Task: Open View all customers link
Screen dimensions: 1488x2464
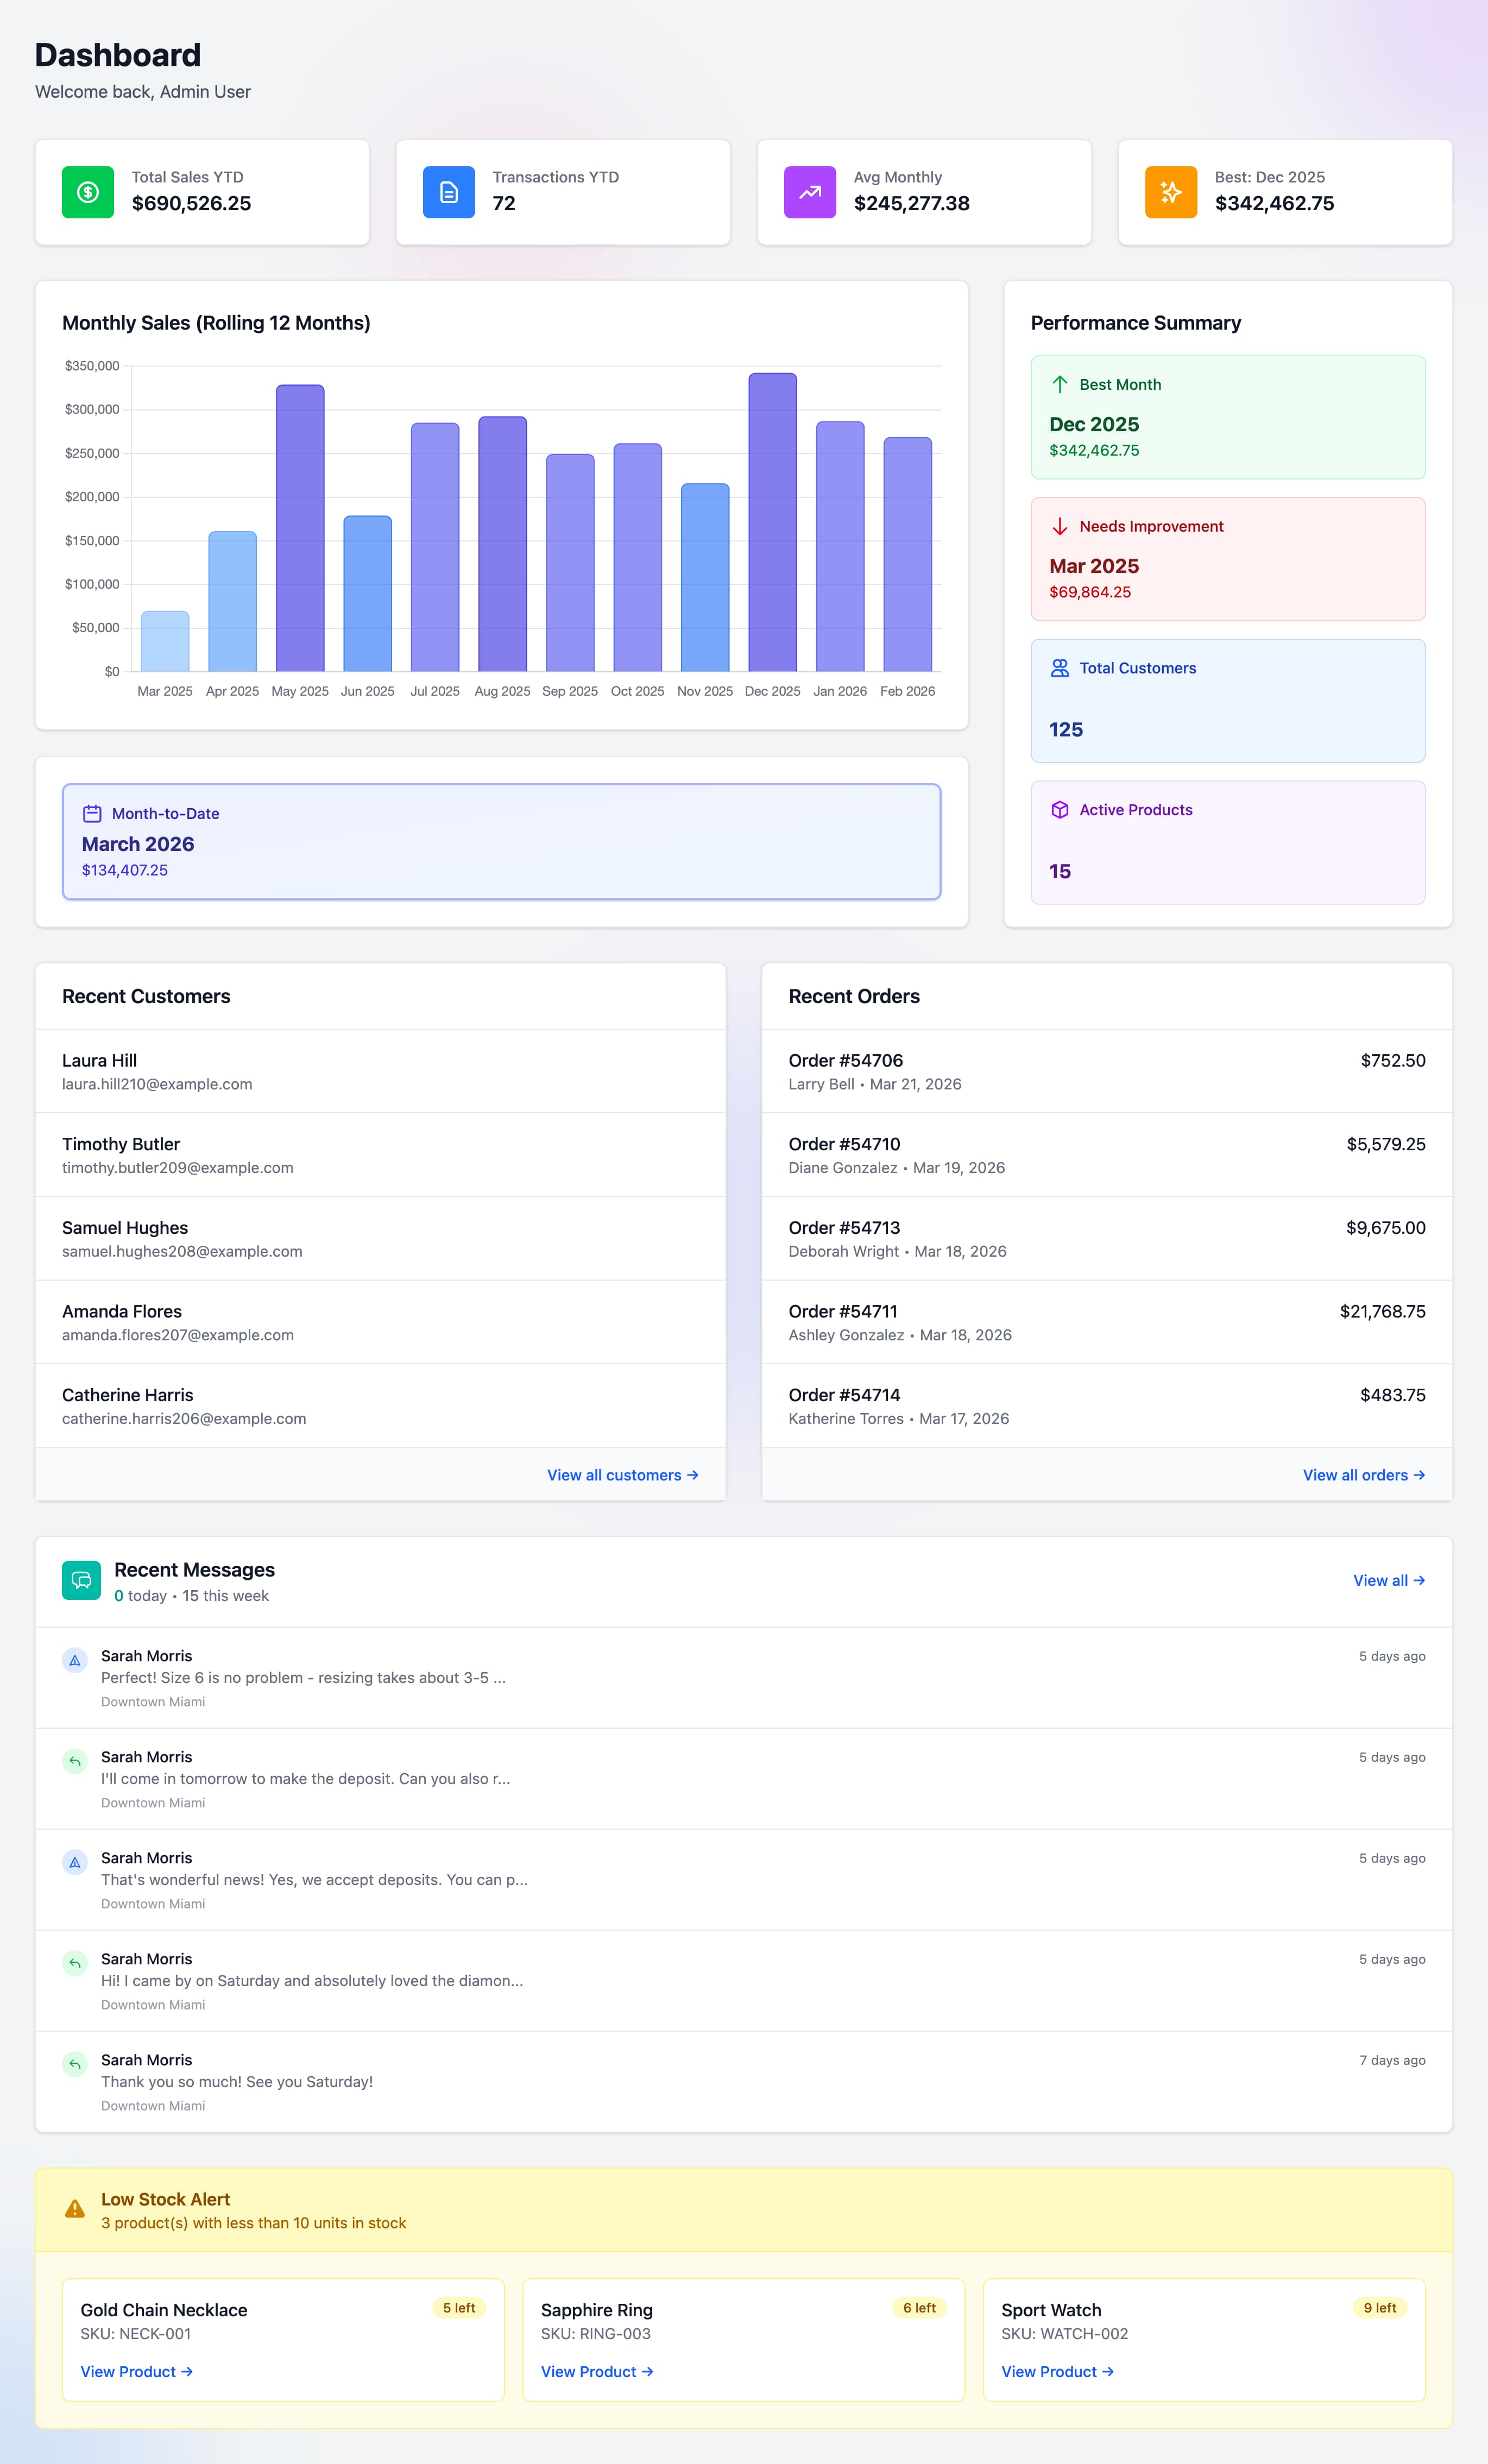Action: pyautogui.click(x=622, y=1474)
